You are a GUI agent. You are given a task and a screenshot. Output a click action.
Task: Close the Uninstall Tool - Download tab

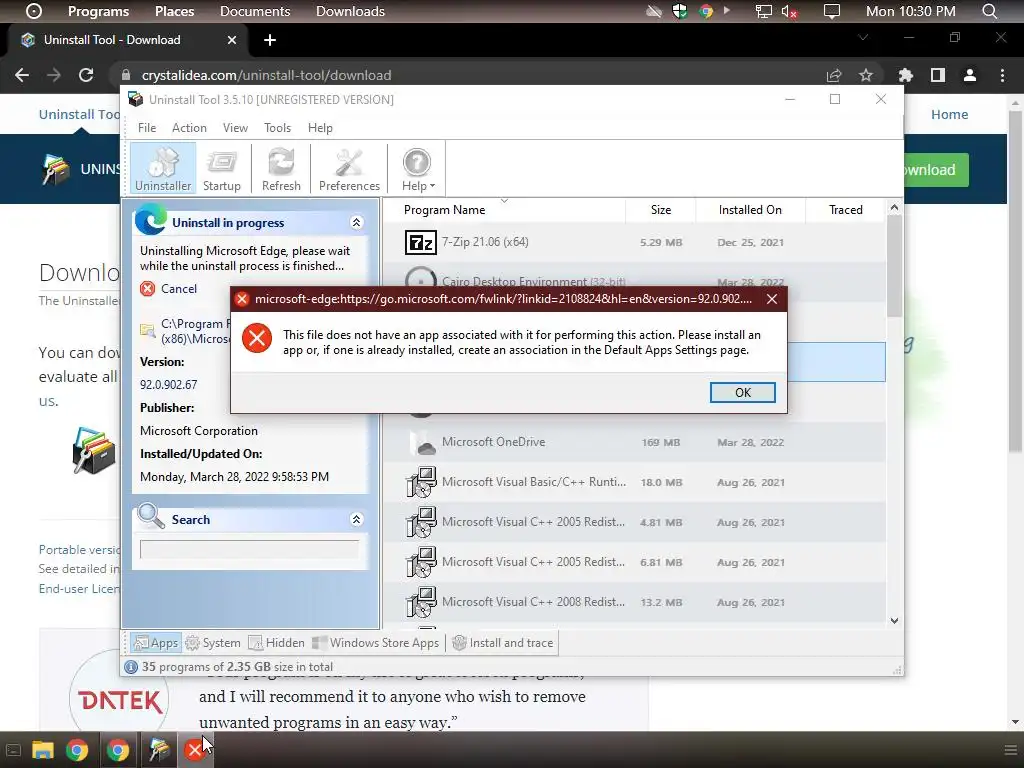point(232,40)
